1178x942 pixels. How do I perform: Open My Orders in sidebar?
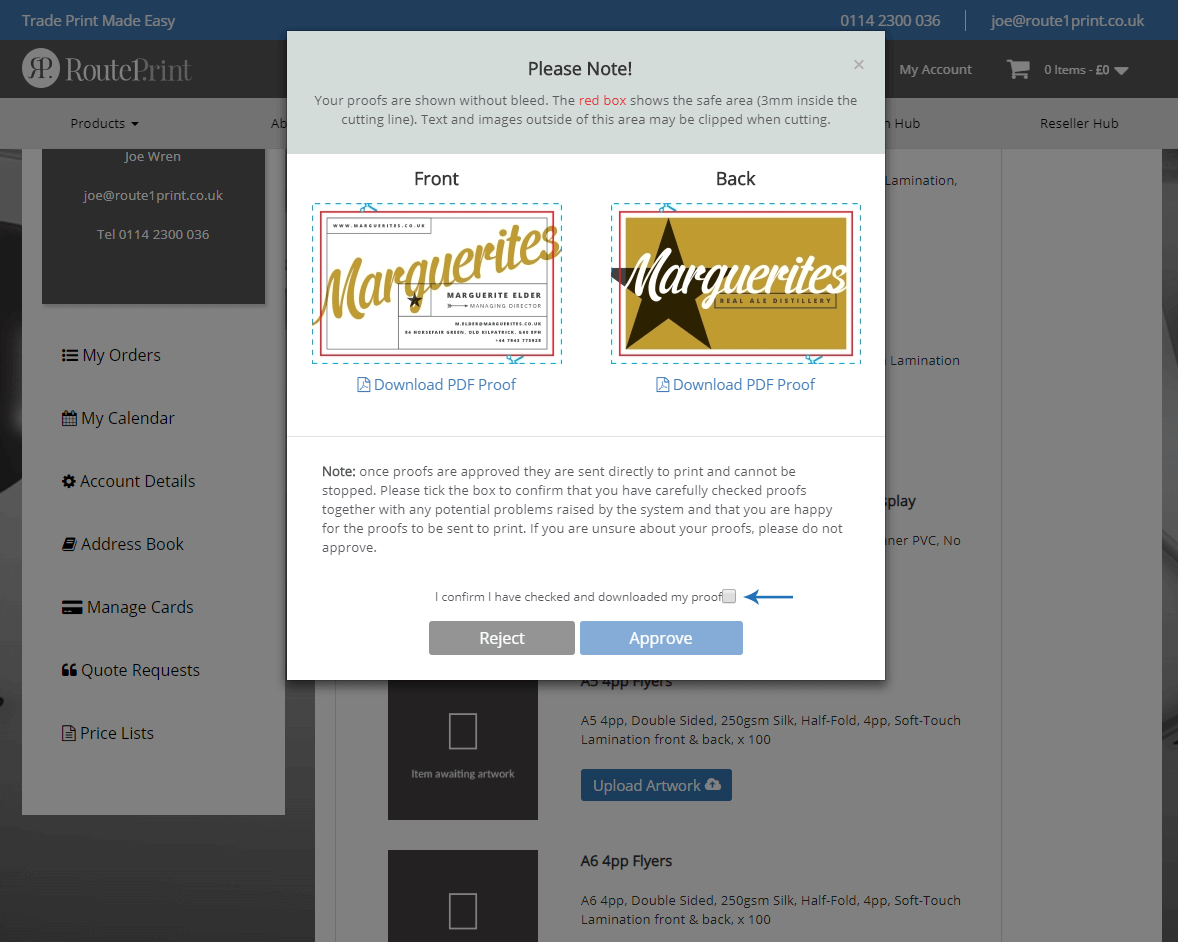tap(111, 355)
